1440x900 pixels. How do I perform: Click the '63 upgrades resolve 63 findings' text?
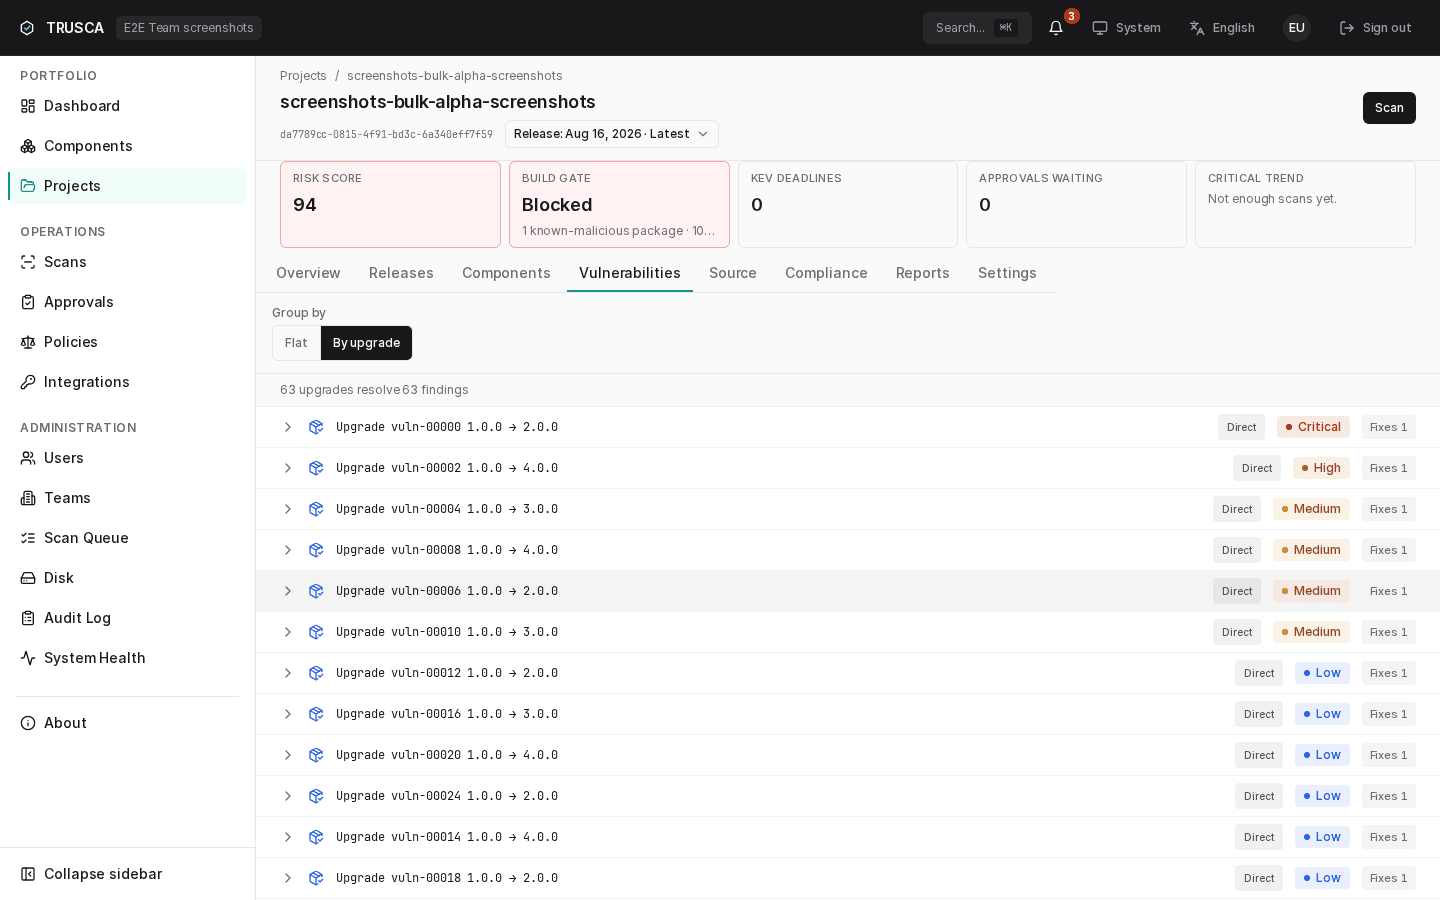(374, 390)
